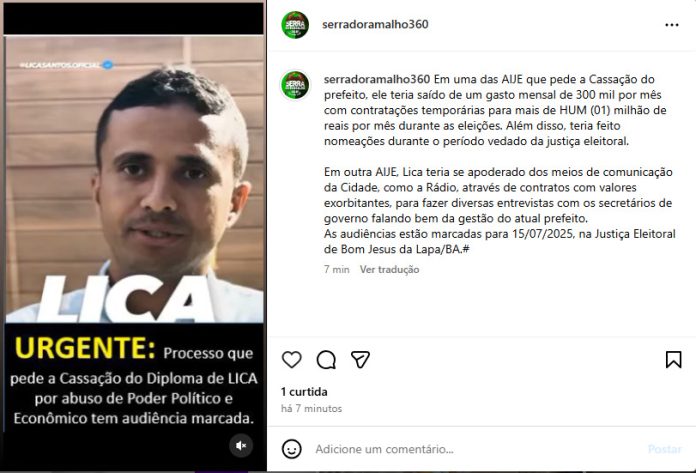The width and height of the screenshot is (696, 473).
Task: Open the serradoramalho360 username in the caption
Action: 377,79
